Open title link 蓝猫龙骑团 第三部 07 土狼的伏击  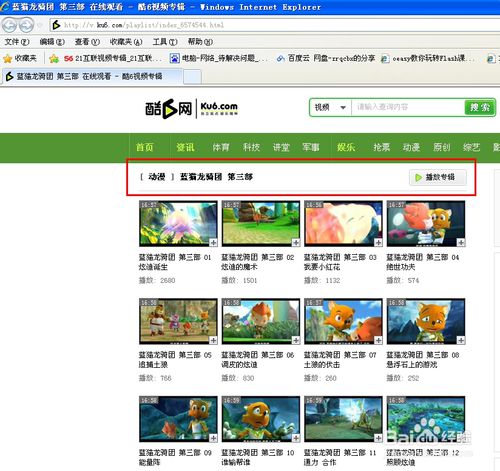340,360
